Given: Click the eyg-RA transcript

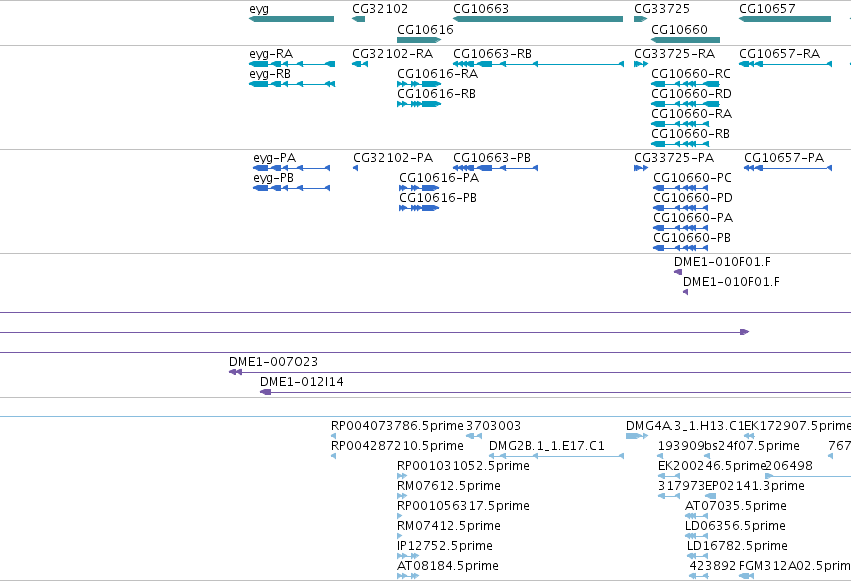Looking at the screenshot, I should click(x=291, y=64).
